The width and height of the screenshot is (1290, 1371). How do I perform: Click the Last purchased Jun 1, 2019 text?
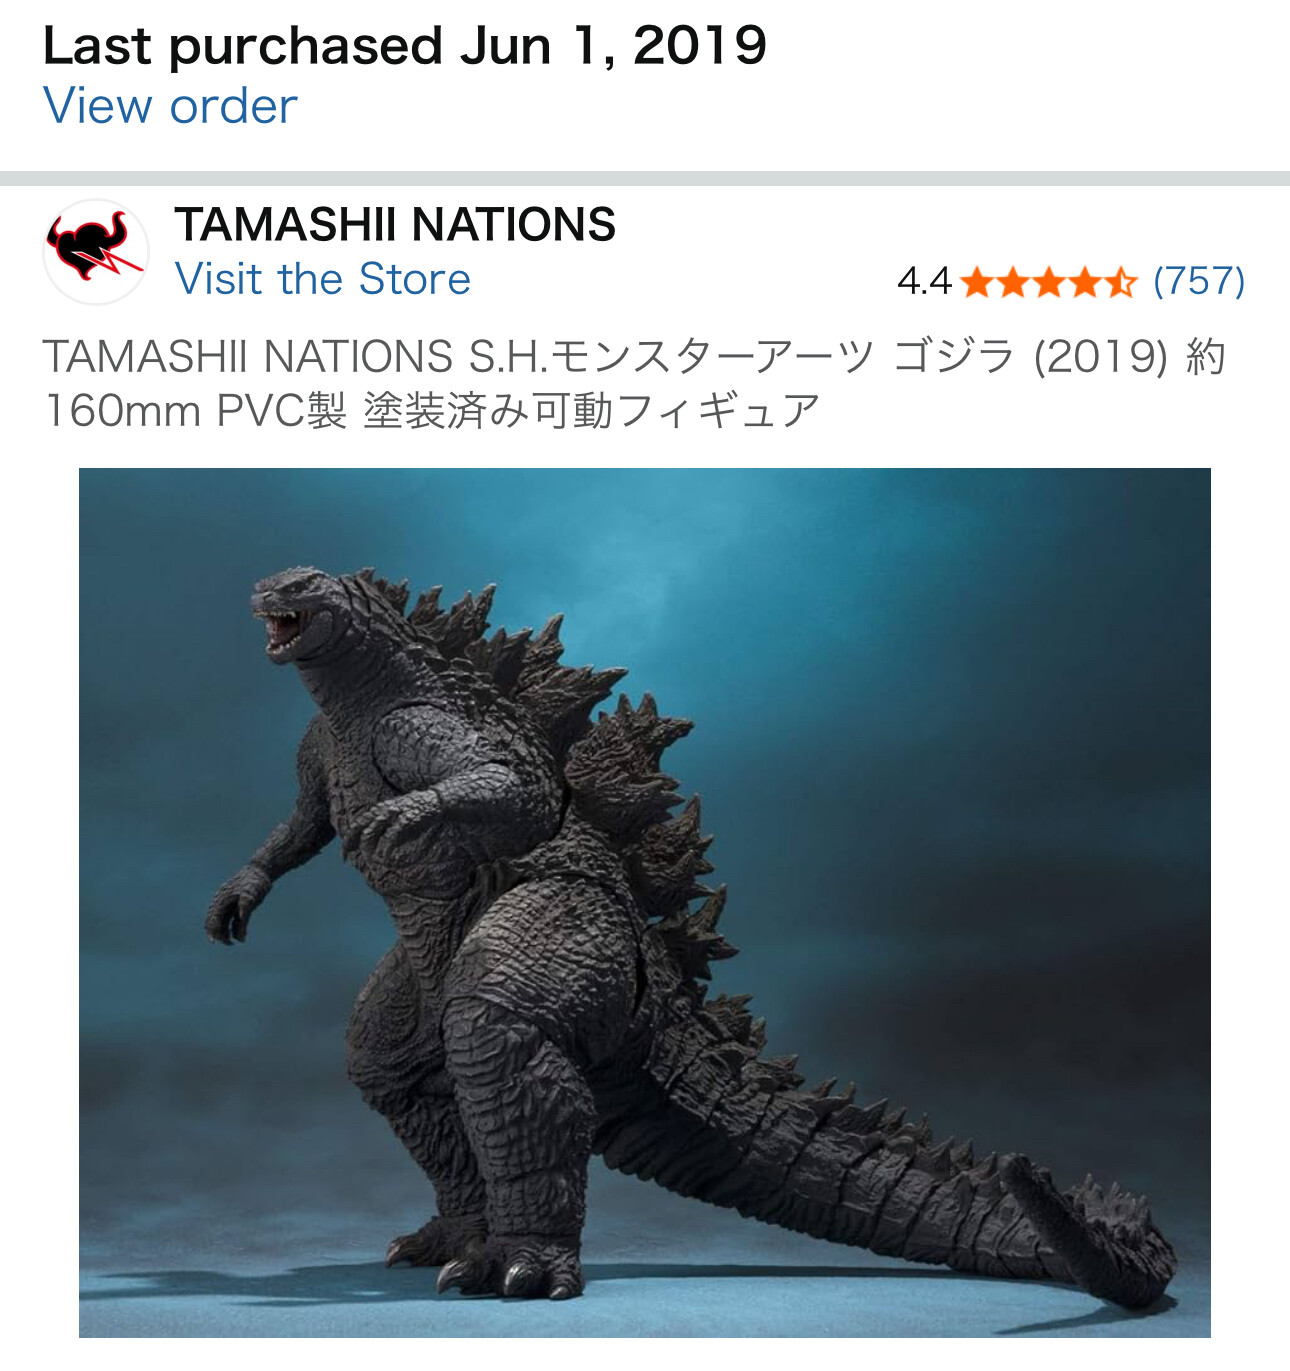(405, 46)
